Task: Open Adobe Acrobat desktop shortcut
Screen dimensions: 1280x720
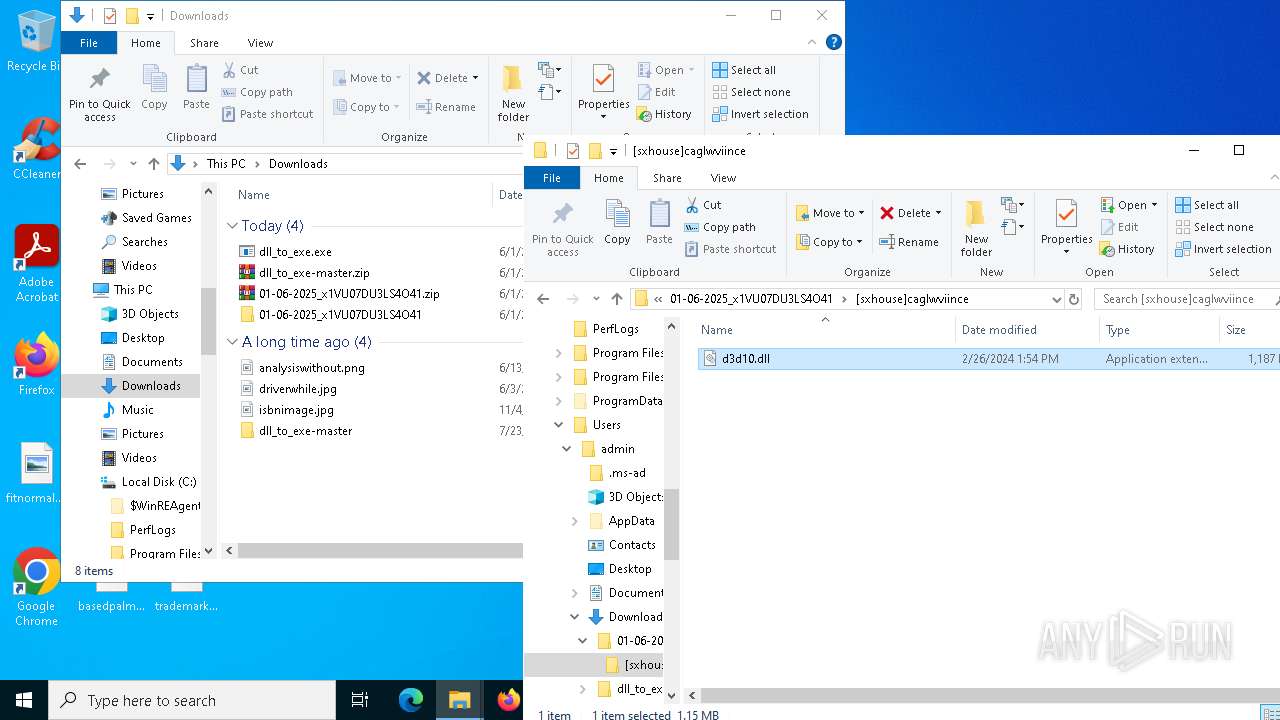Action: tap(36, 263)
